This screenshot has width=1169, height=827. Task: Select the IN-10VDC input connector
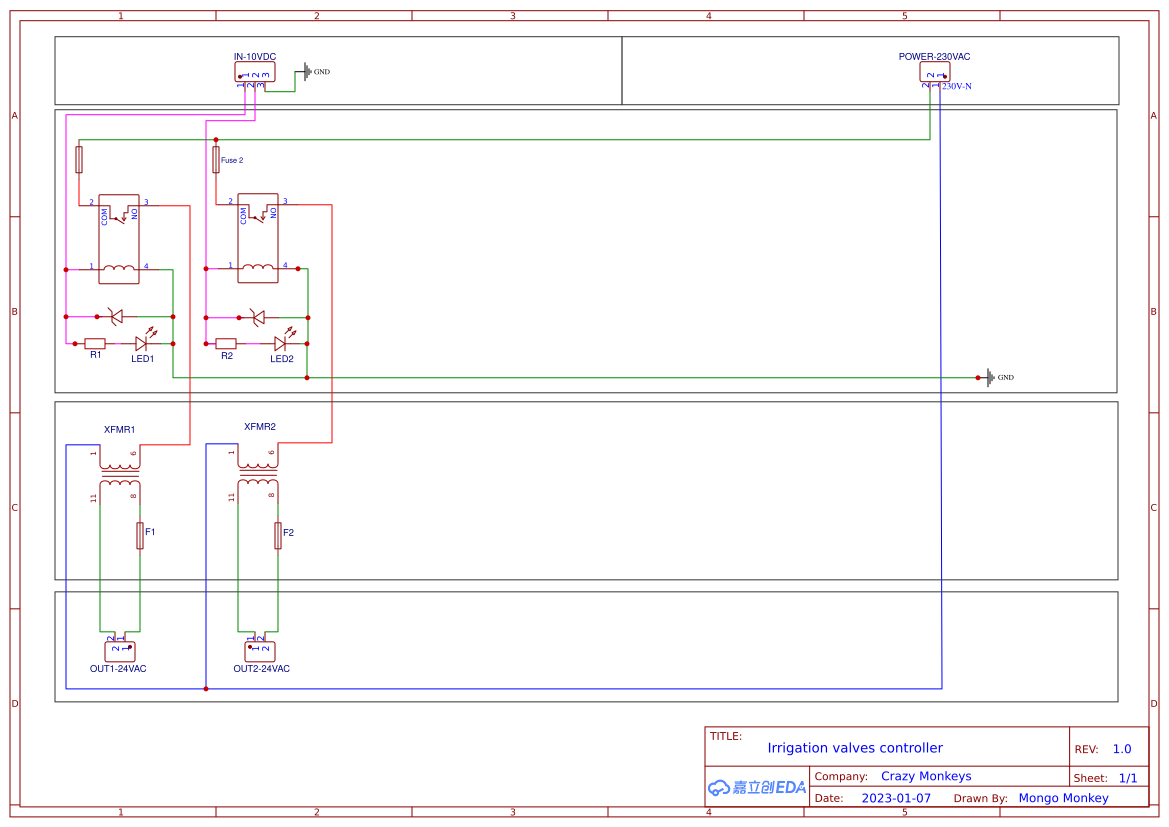click(253, 71)
